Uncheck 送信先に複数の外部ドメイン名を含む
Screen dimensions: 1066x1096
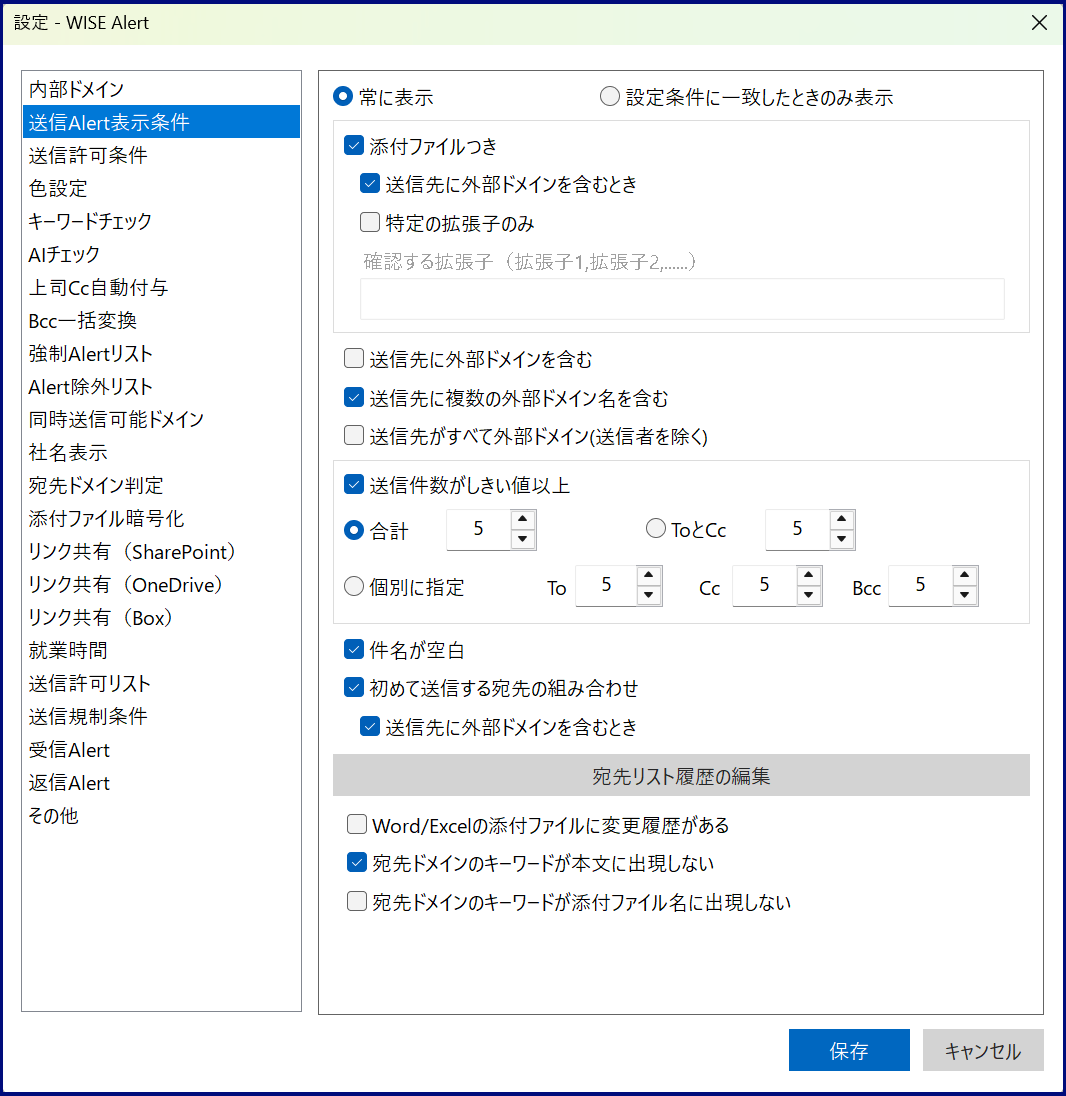[354, 398]
